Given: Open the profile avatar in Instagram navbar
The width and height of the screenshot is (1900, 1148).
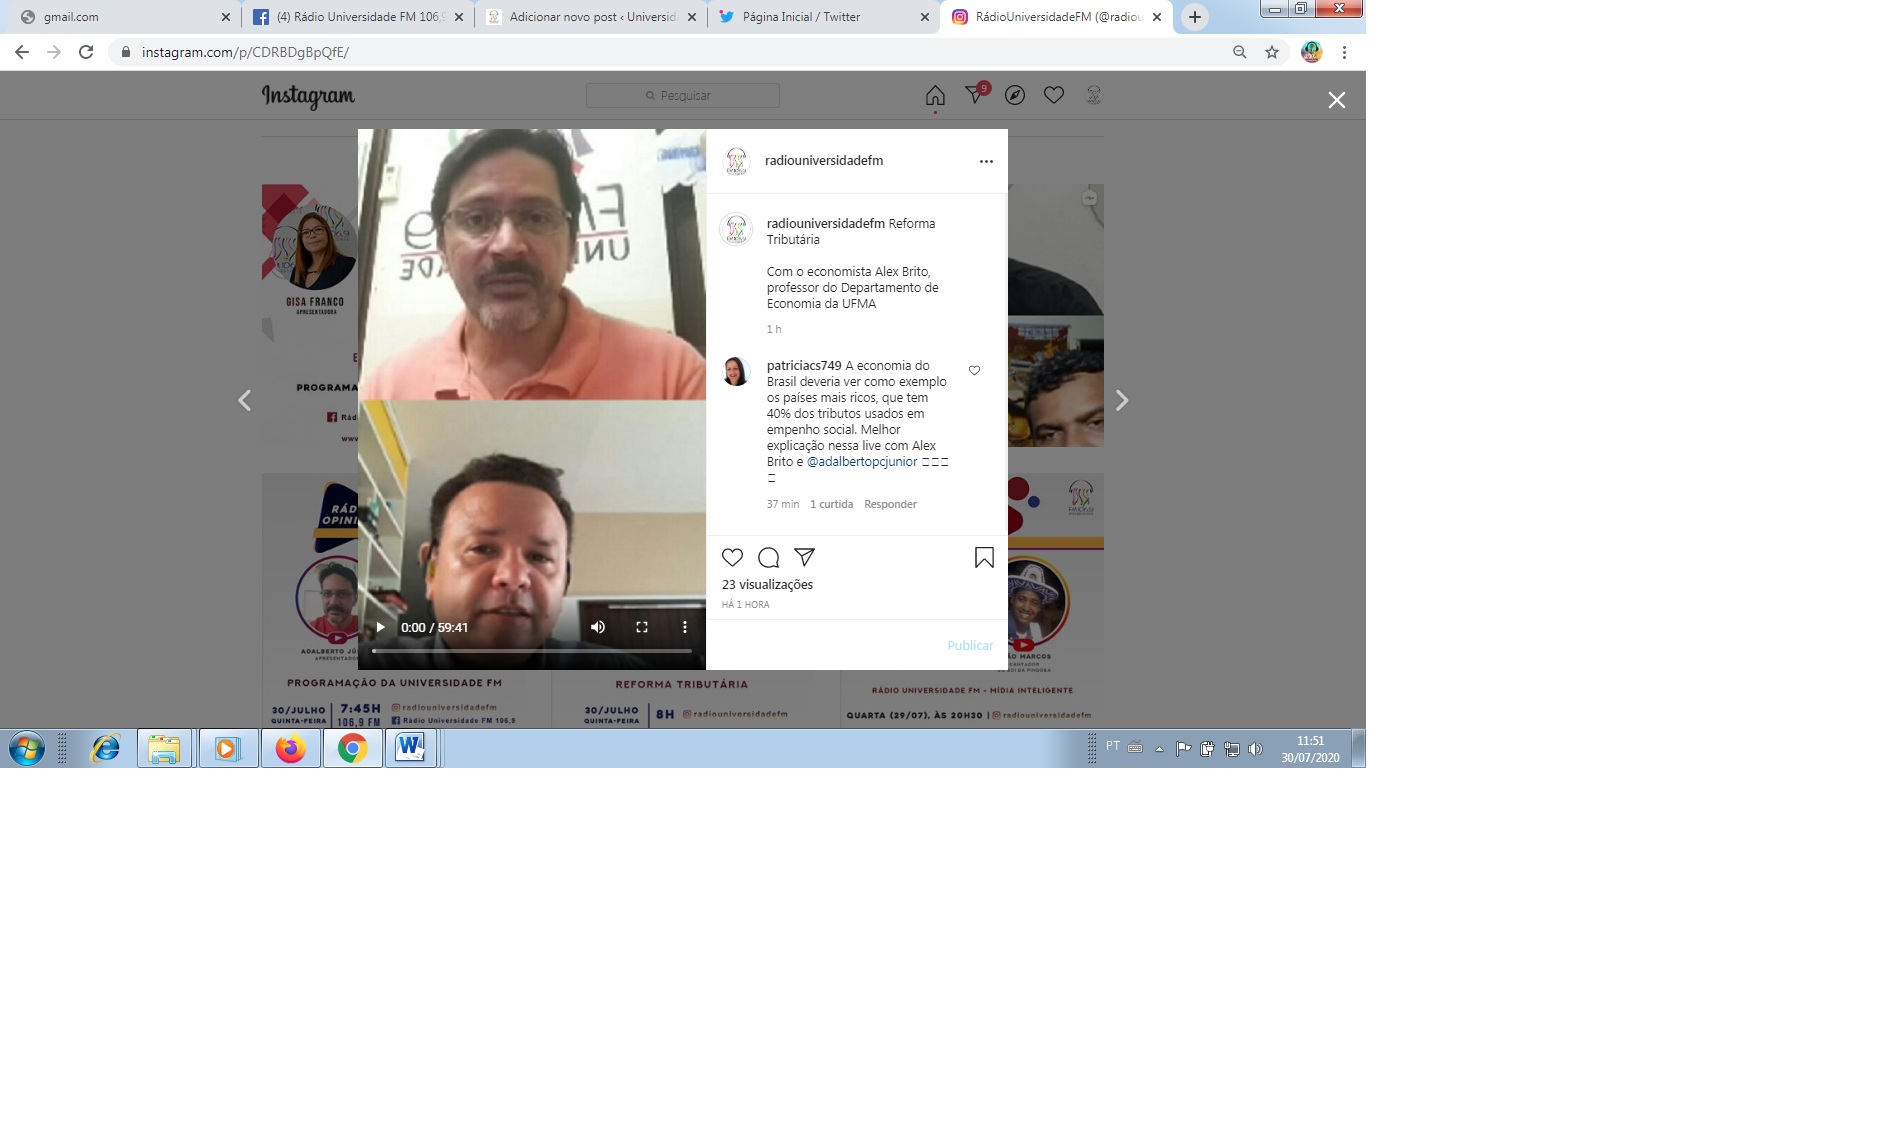Looking at the screenshot, I should [1094, 95].
